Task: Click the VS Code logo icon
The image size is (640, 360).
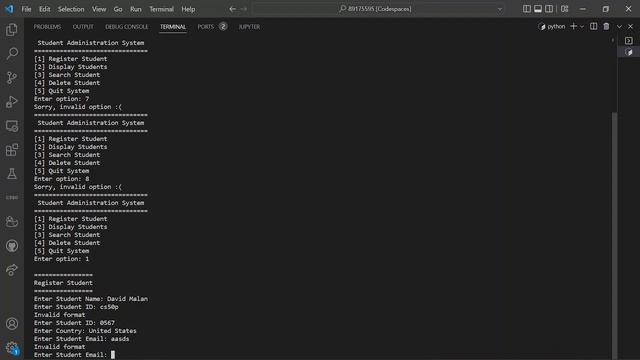Action: 9,9
